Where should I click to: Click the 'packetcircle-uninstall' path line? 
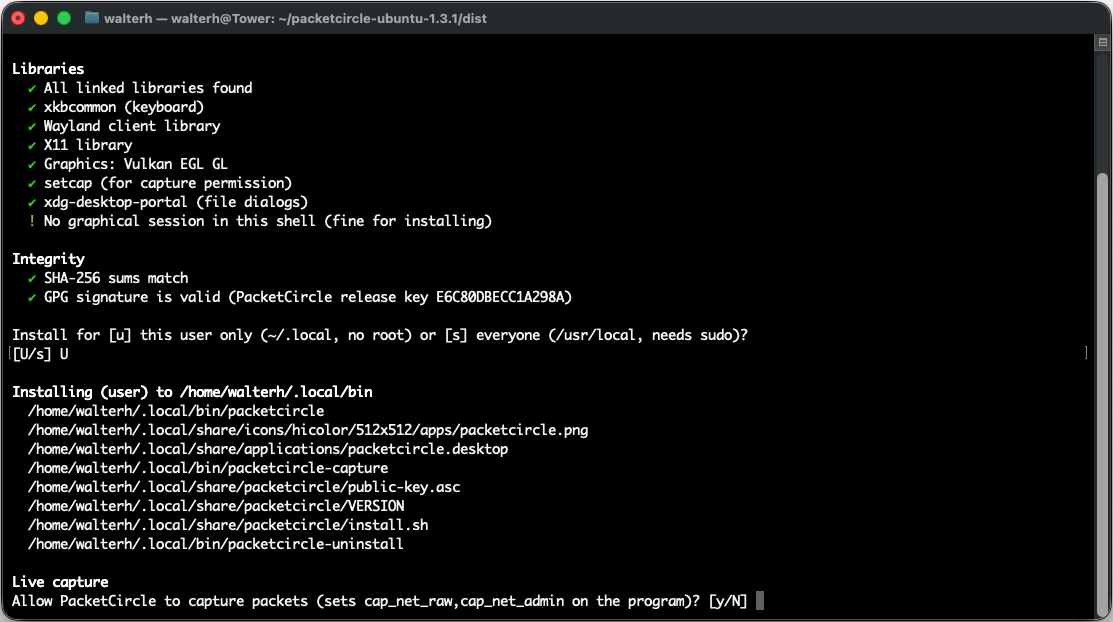pos(216,544)
